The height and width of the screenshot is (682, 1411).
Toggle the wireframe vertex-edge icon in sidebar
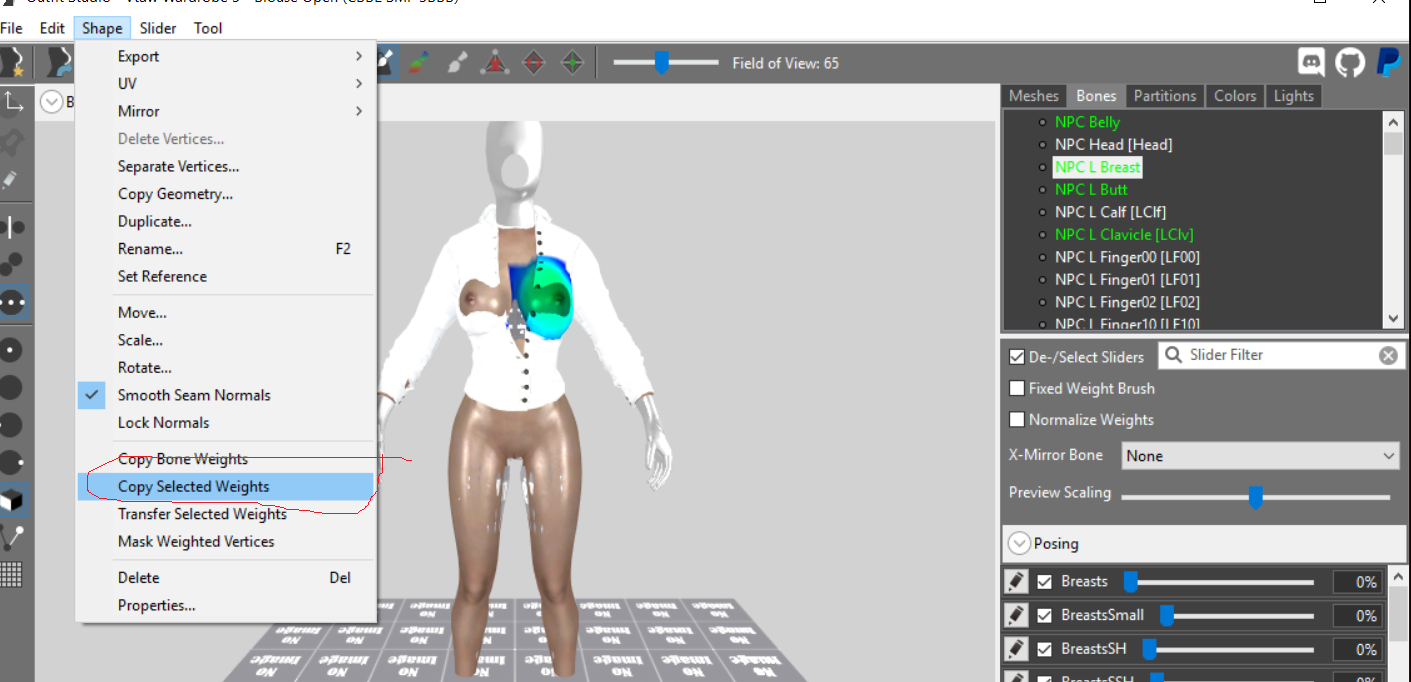coord(13,537)
